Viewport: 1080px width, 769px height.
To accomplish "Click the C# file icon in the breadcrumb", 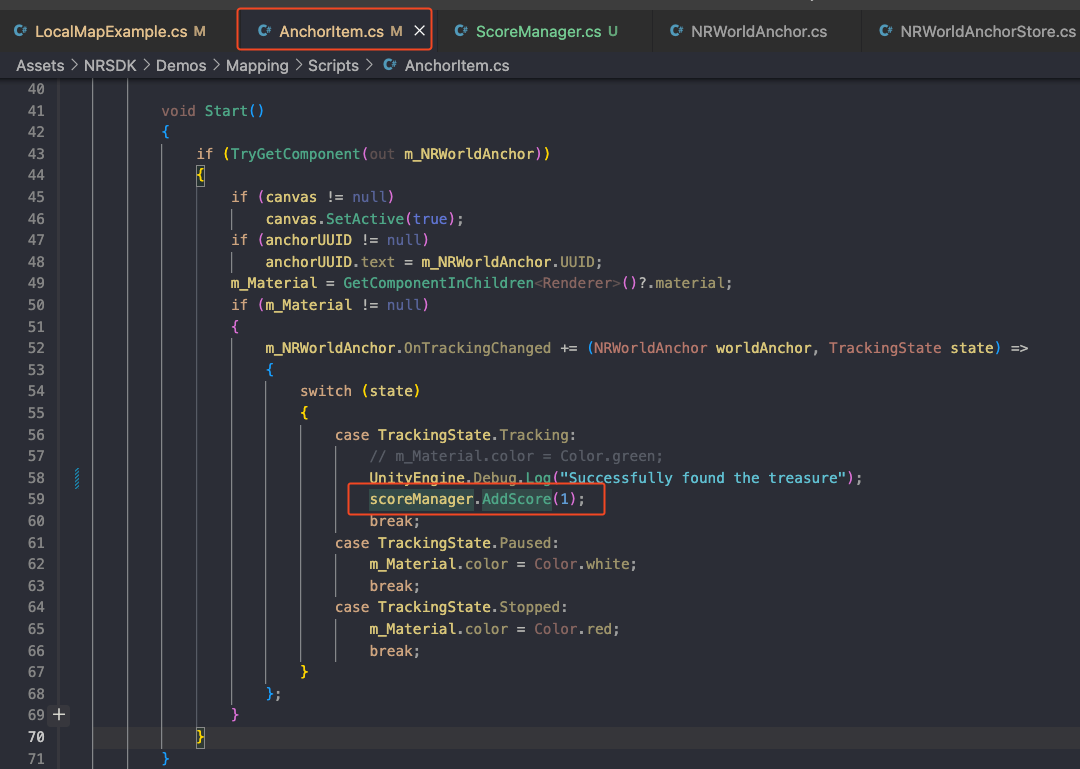I will click(390, 66).
